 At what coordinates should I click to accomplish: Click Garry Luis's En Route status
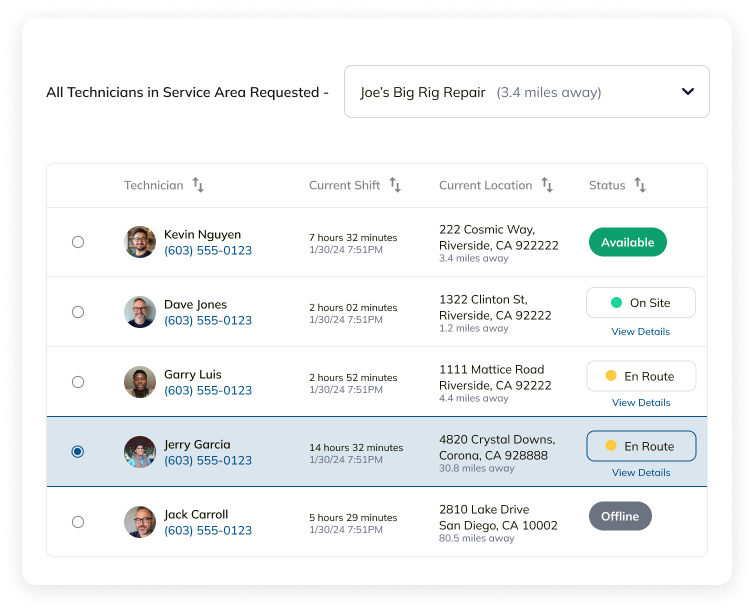pos(640,376)
